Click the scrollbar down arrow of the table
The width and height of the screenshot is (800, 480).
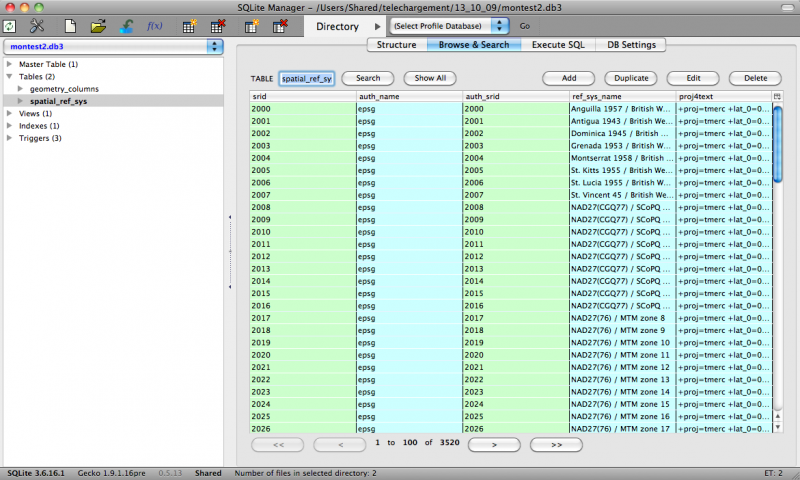pyautogui.click(x=778, y=427)
